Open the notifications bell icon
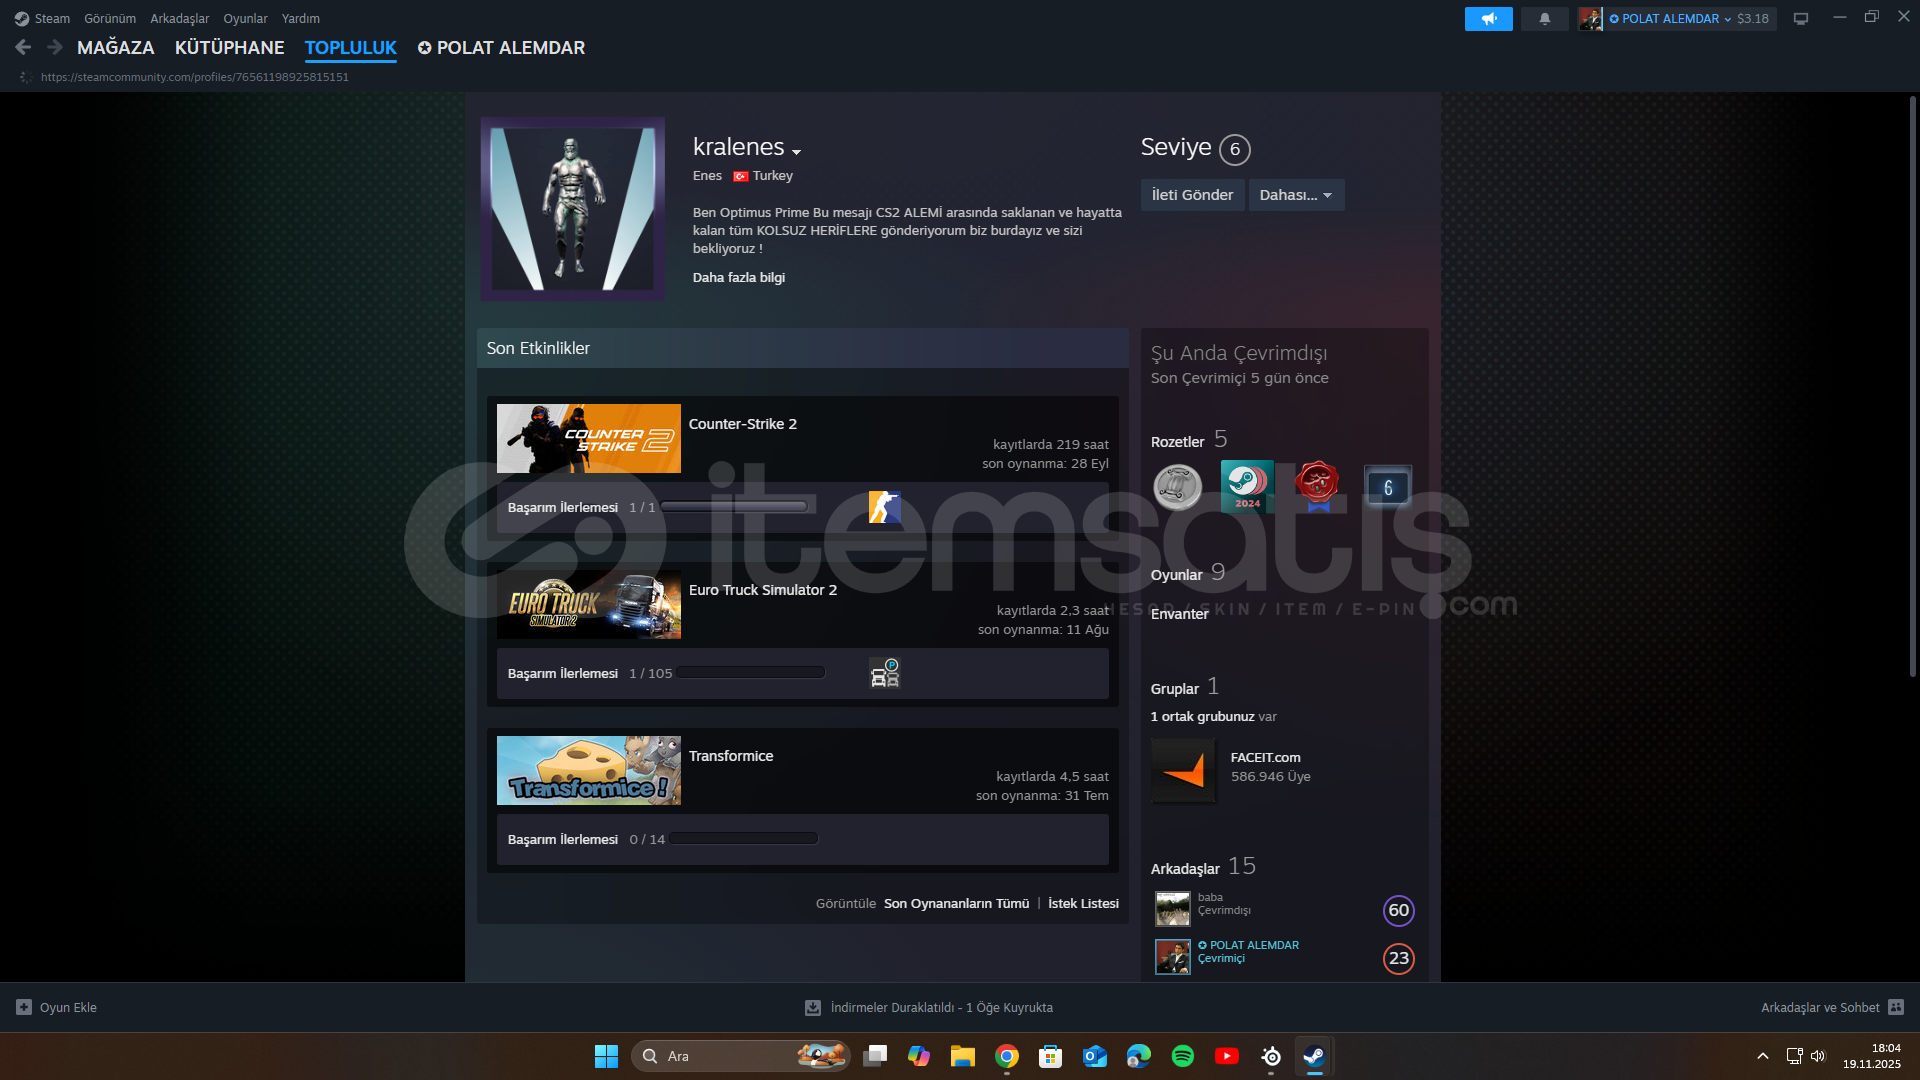1920x1080 pixels. point(1544,19)
